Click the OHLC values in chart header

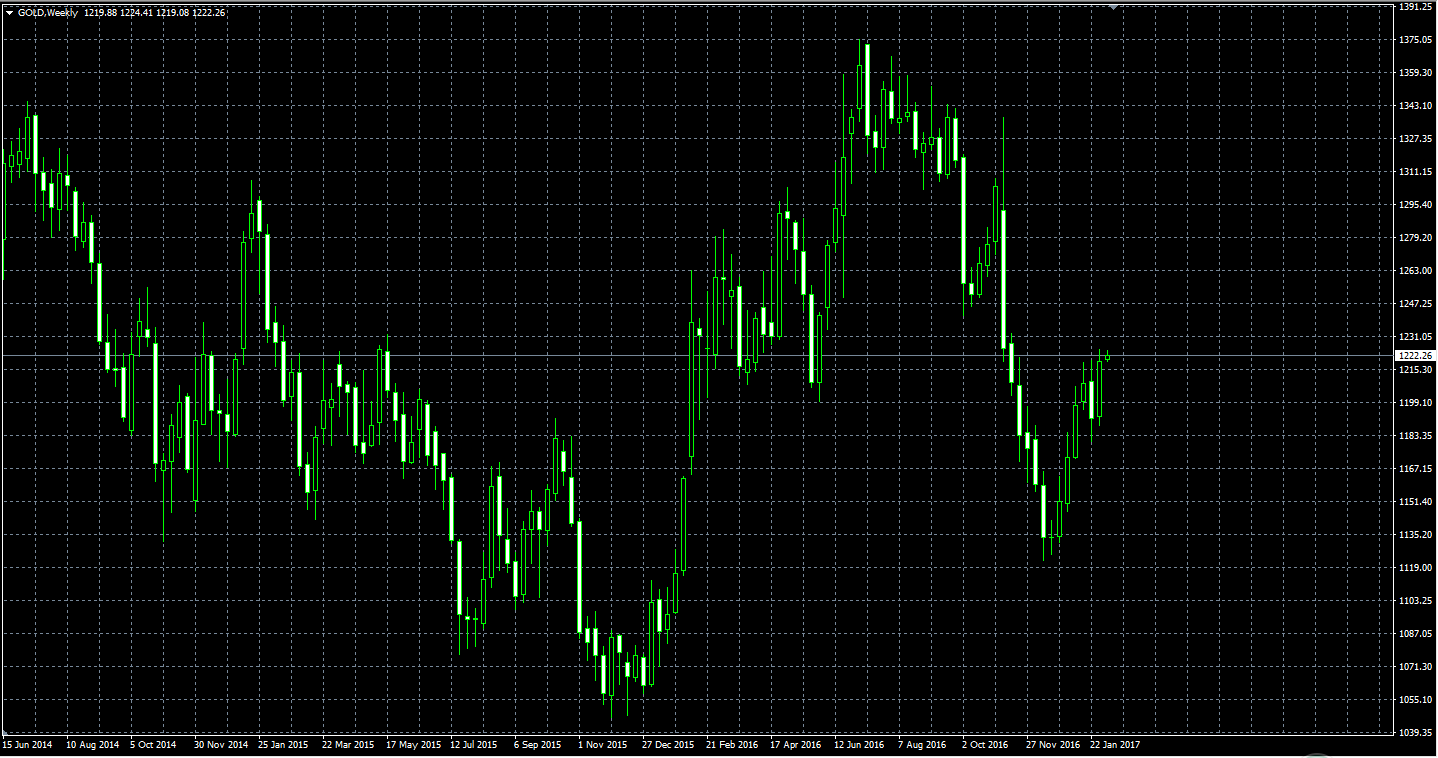(155, 13)
